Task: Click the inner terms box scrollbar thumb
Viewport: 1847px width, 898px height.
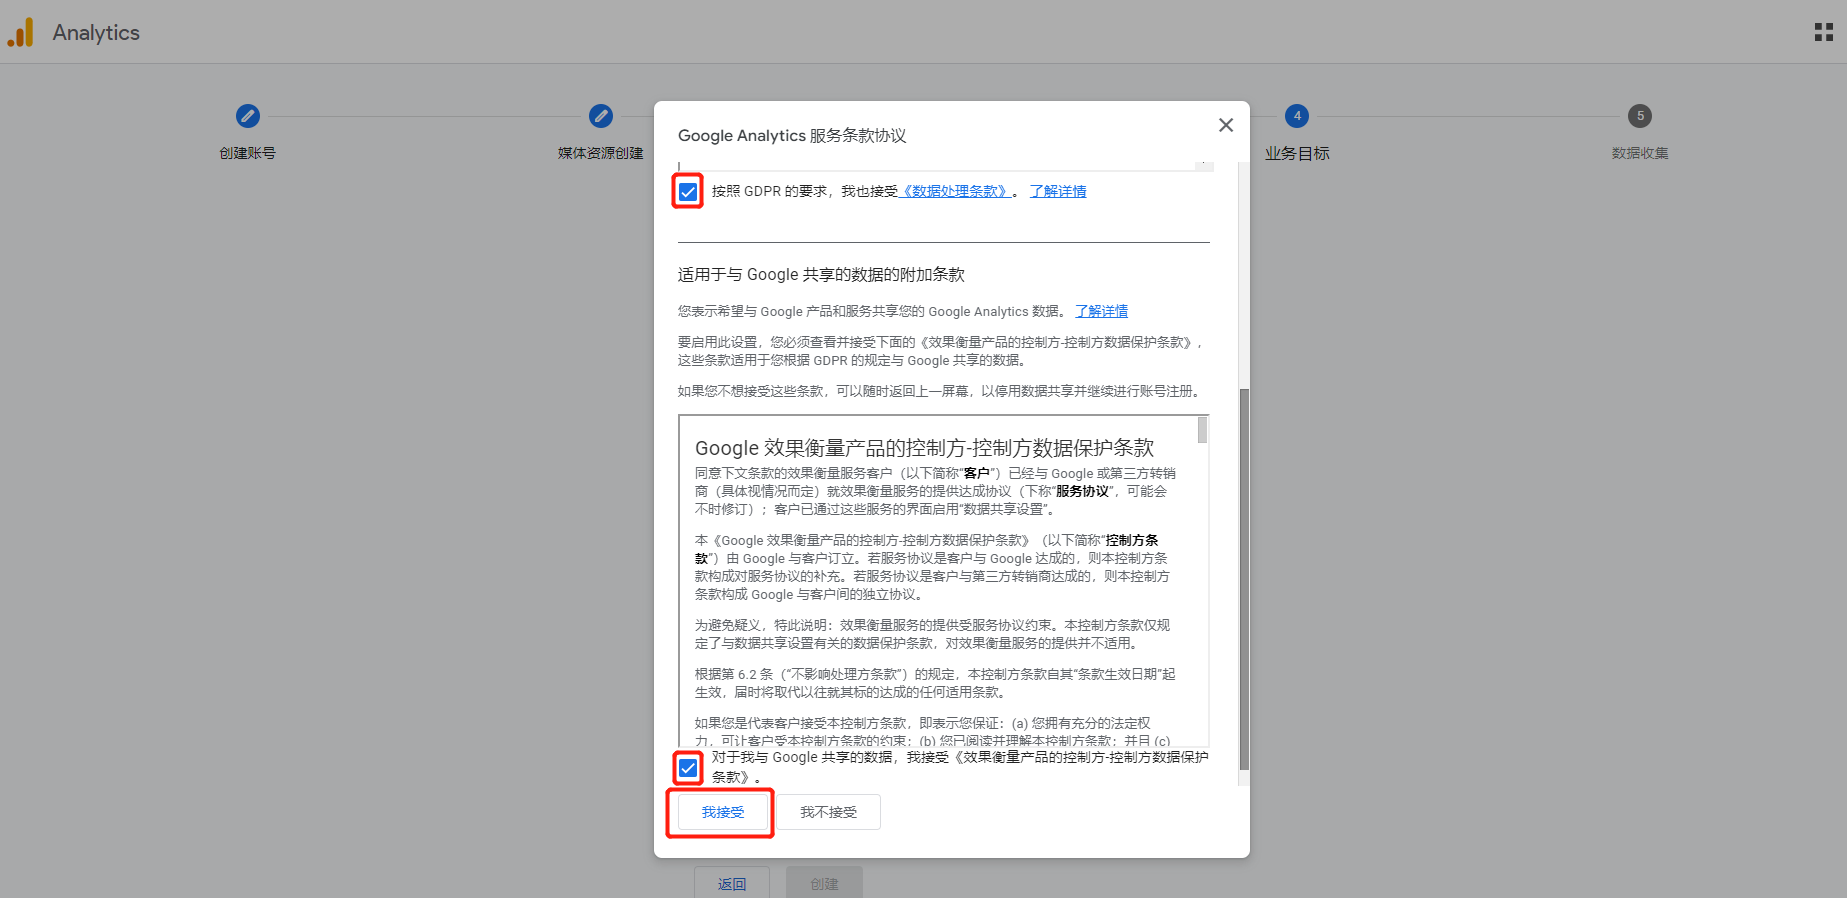Action: pyautogui.click(x=1202, y=430)
